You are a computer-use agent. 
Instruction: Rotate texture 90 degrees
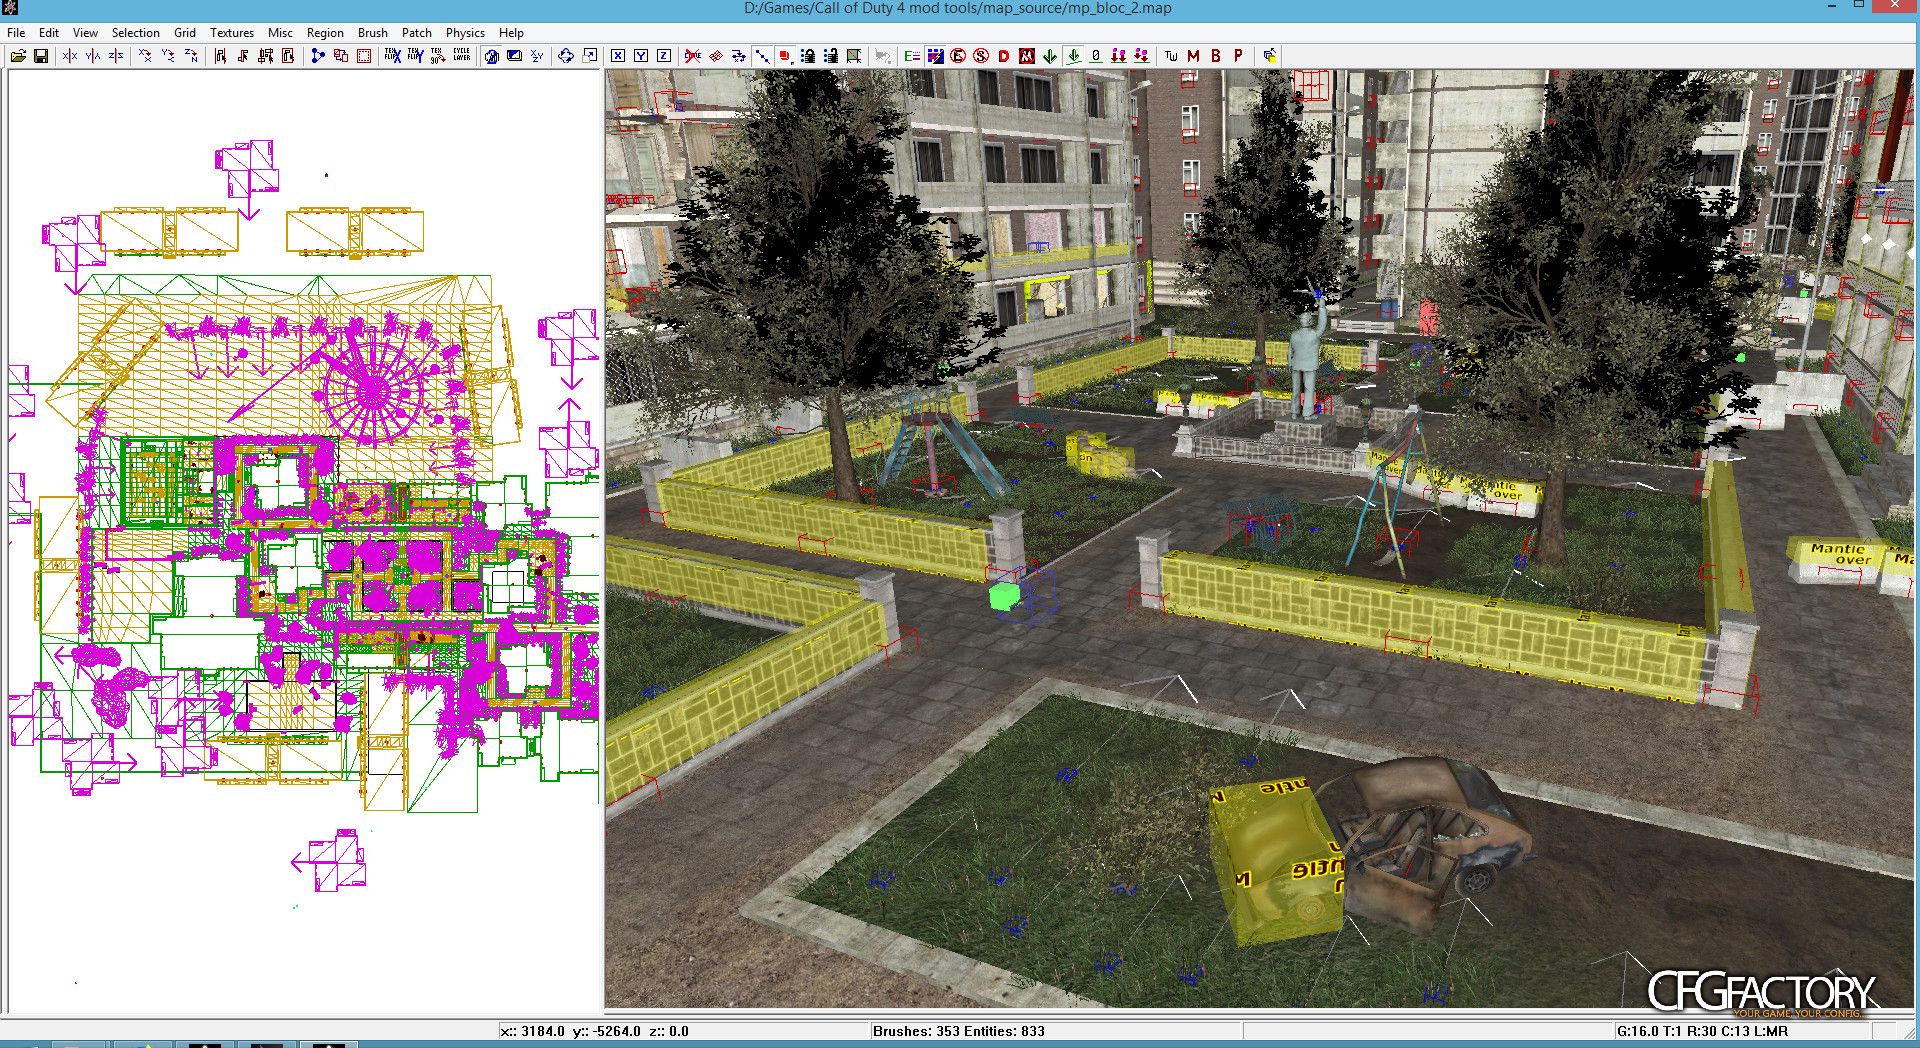[438, 56]
